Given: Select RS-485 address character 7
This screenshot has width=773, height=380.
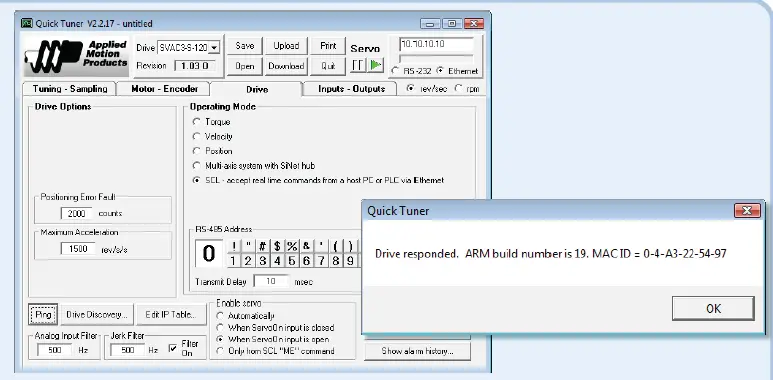Looking at the screenshot, I should [321, 261].
